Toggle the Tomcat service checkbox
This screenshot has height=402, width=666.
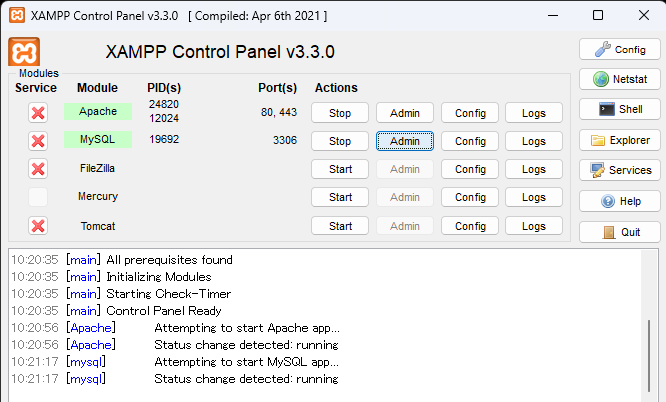click(x=38, y=226)
